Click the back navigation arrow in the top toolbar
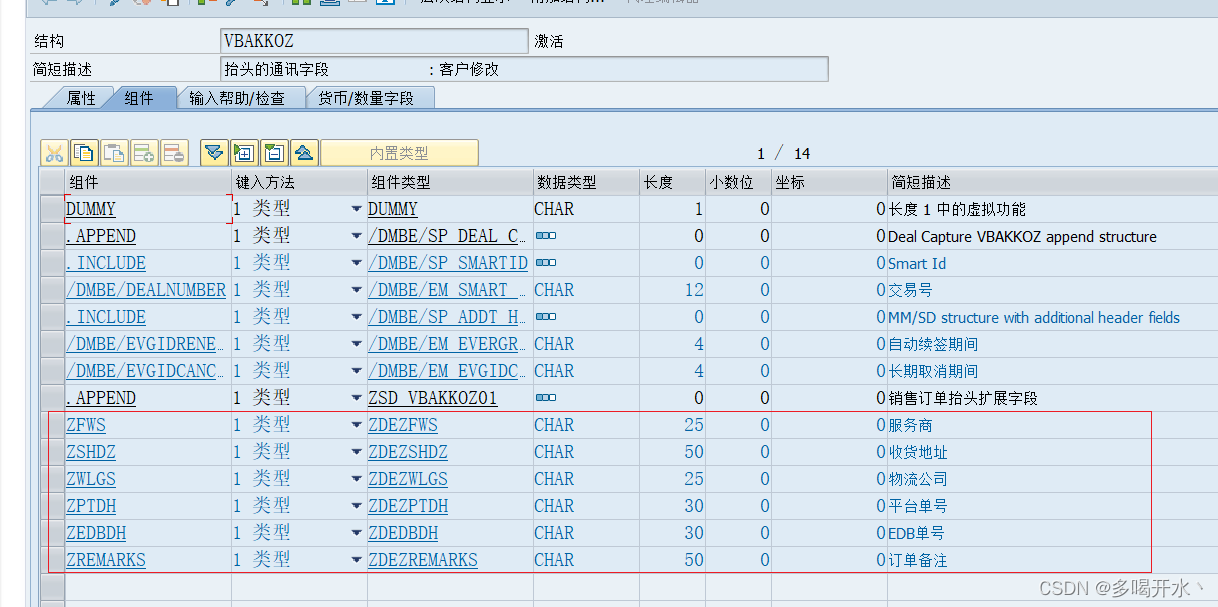This screenshot has height=607, width=1218. 46,3
